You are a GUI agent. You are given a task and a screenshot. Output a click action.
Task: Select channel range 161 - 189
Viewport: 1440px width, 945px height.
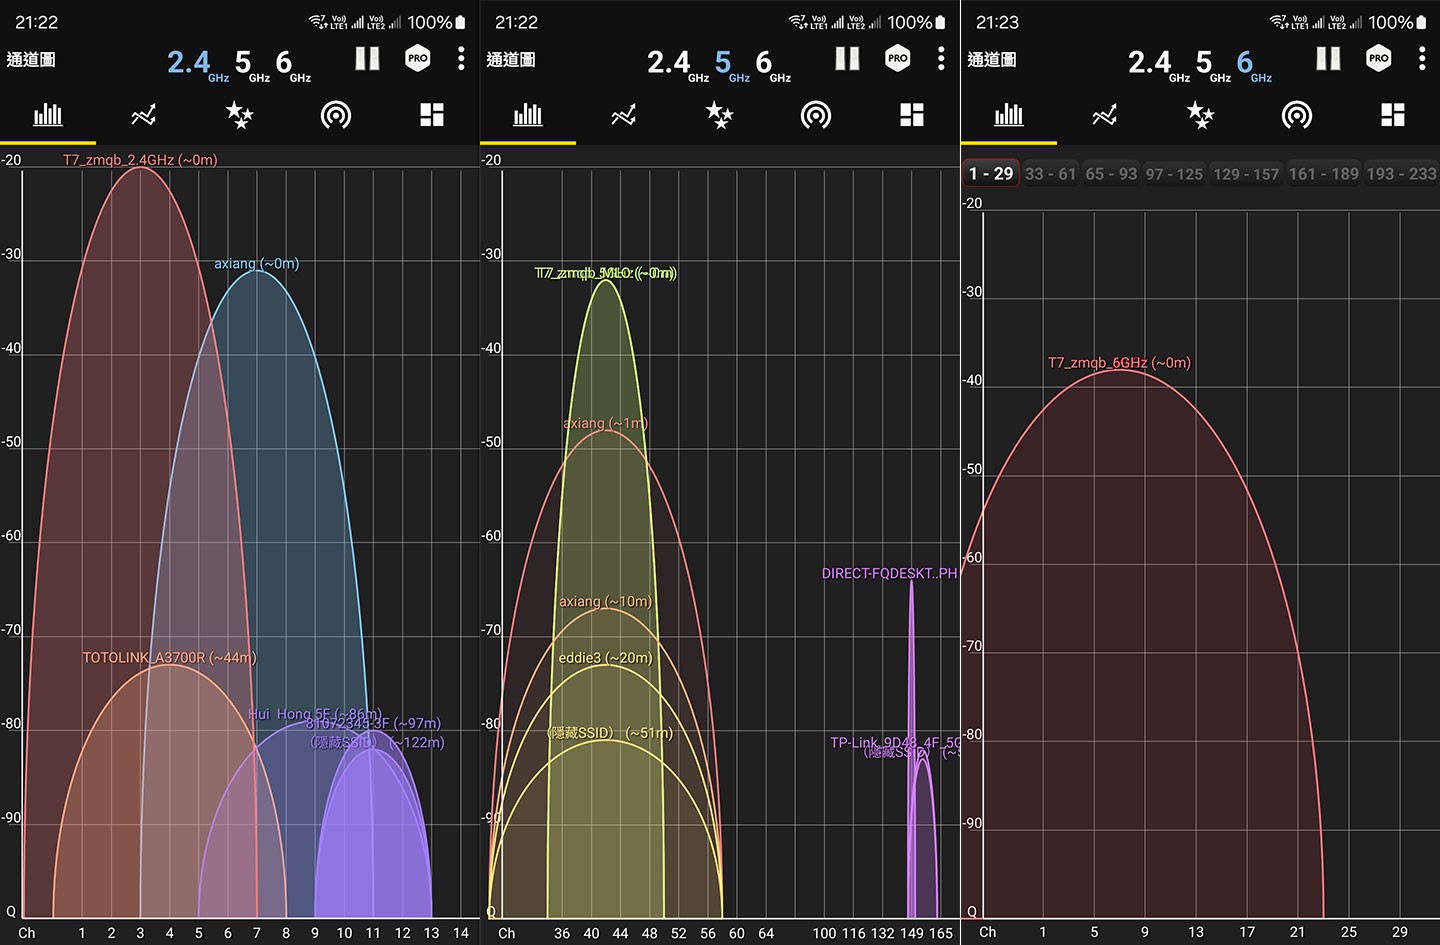pyautogui.click(x=1323, y=174)
